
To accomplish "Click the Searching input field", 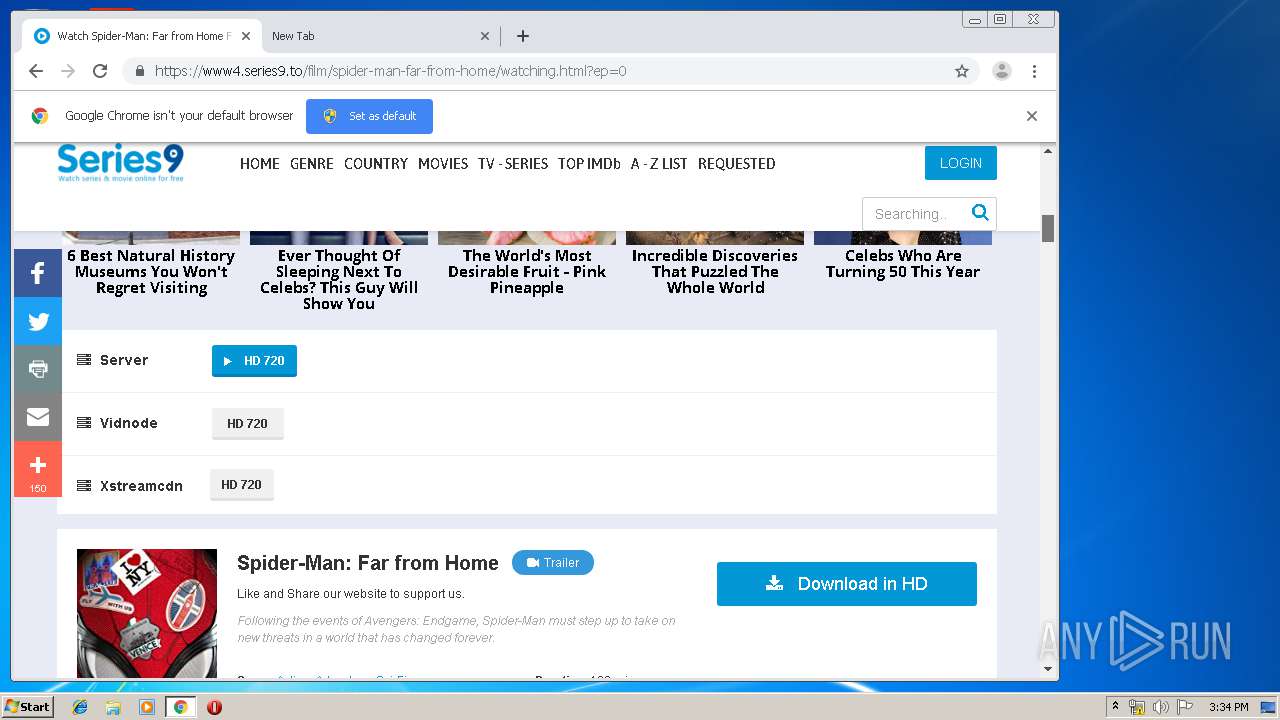I will click(913, 214).
